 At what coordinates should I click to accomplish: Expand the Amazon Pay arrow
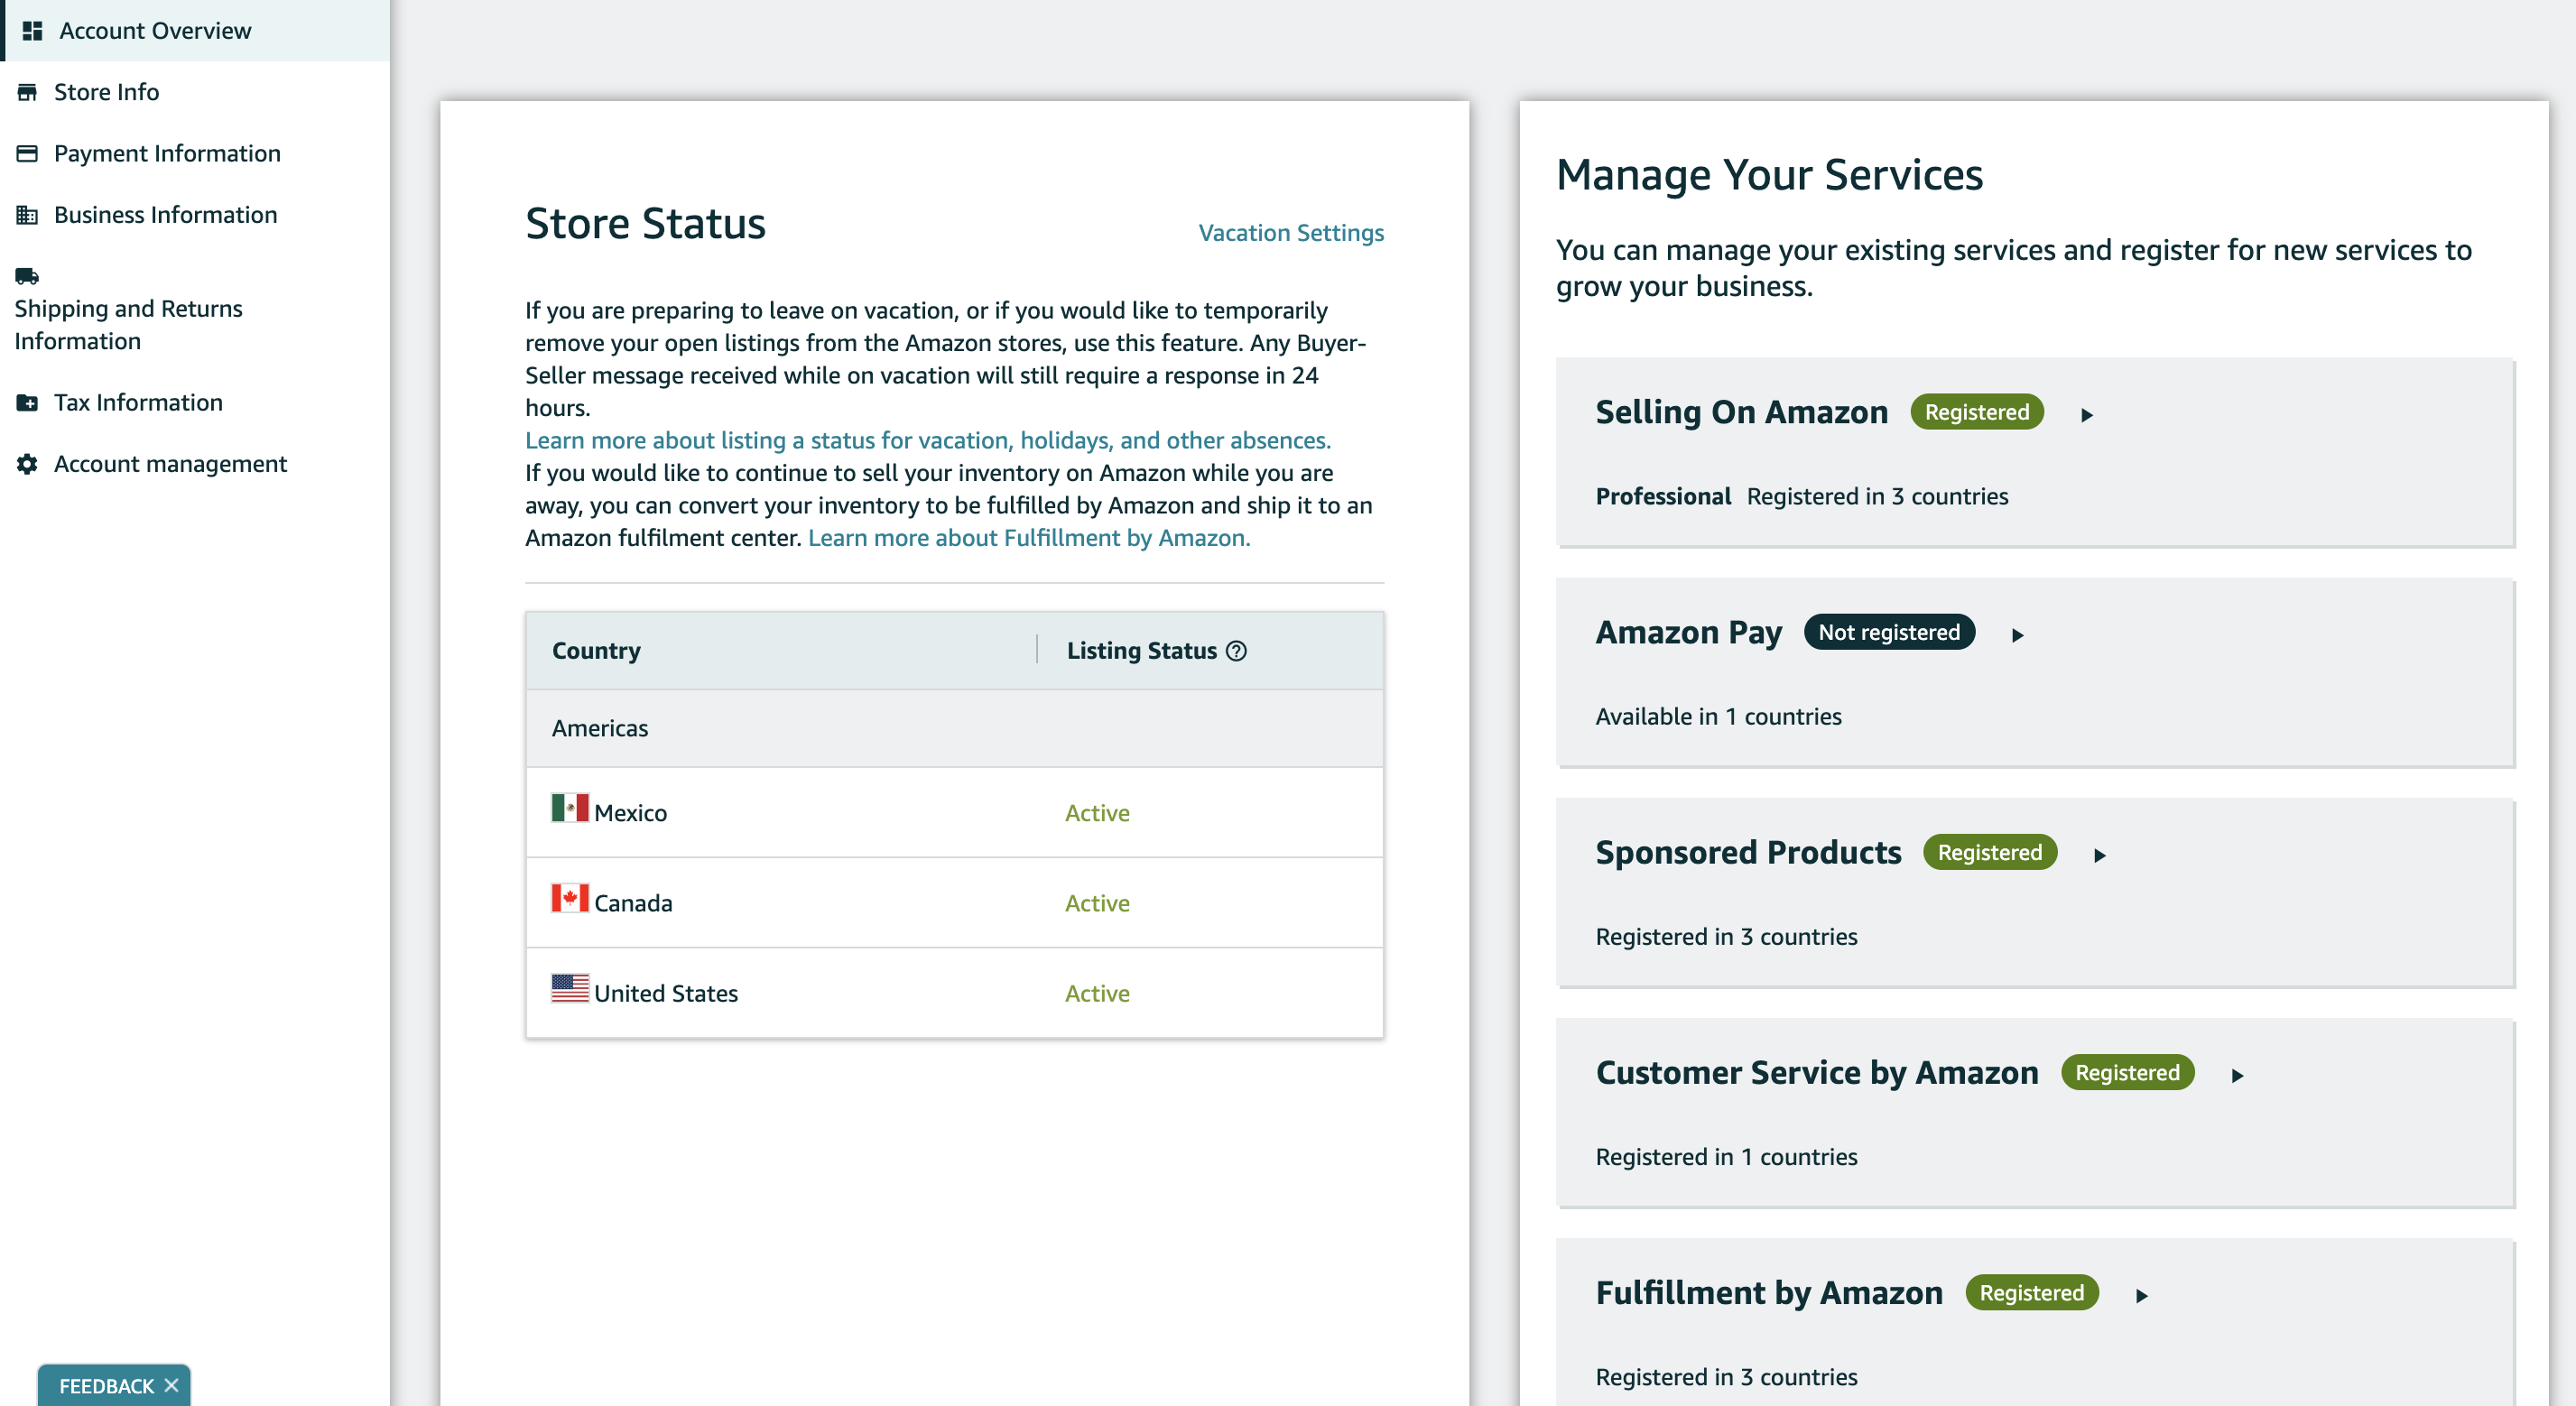(x=2018, y=635)
